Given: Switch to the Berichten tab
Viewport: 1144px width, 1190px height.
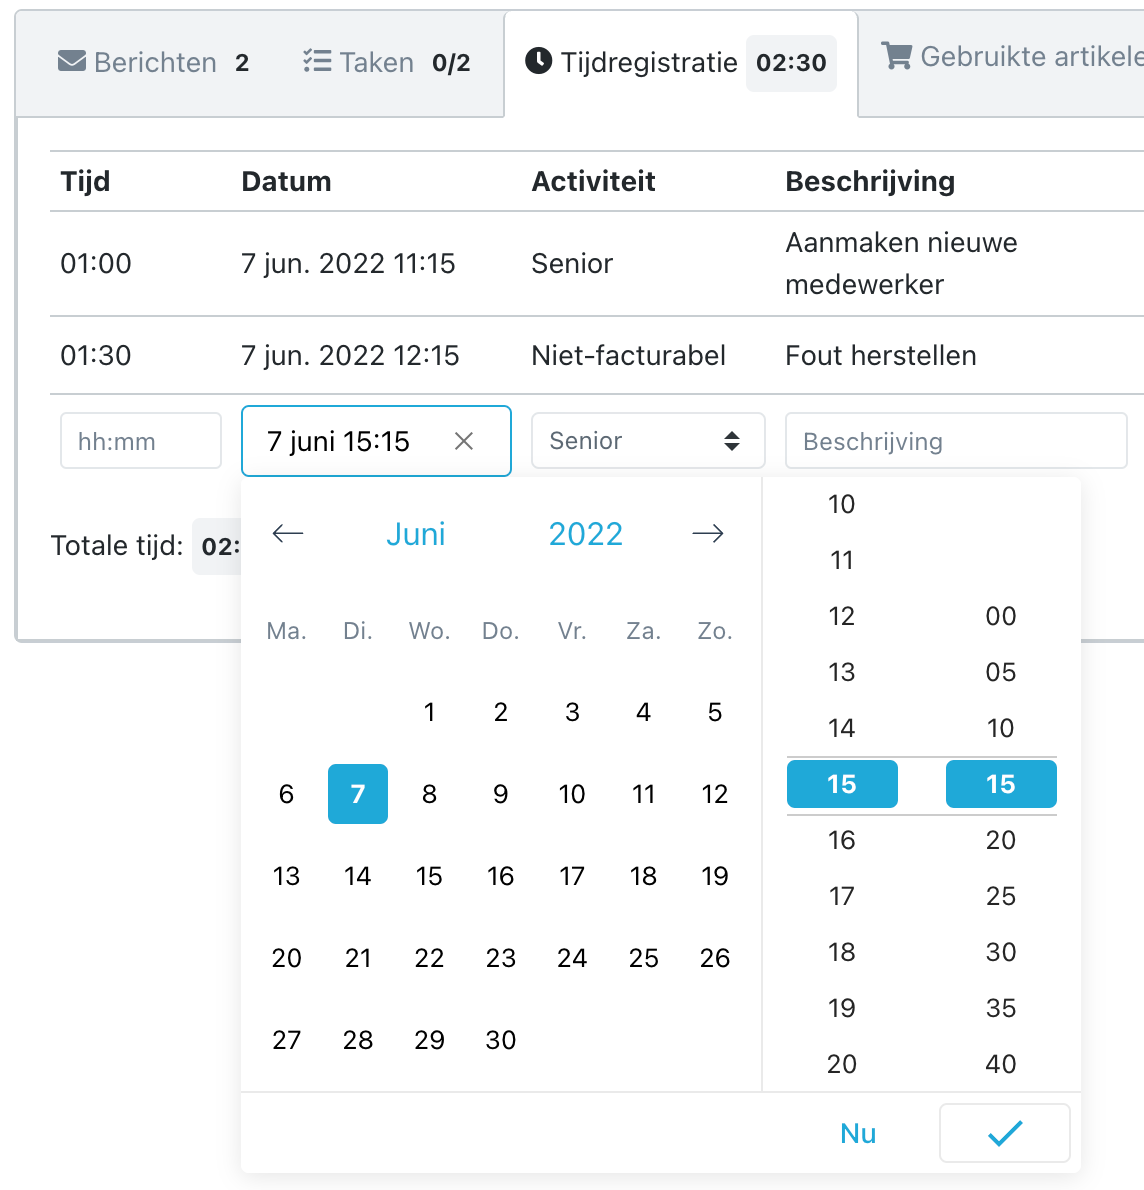Looking at the screenshot, I should click(153, 62).
